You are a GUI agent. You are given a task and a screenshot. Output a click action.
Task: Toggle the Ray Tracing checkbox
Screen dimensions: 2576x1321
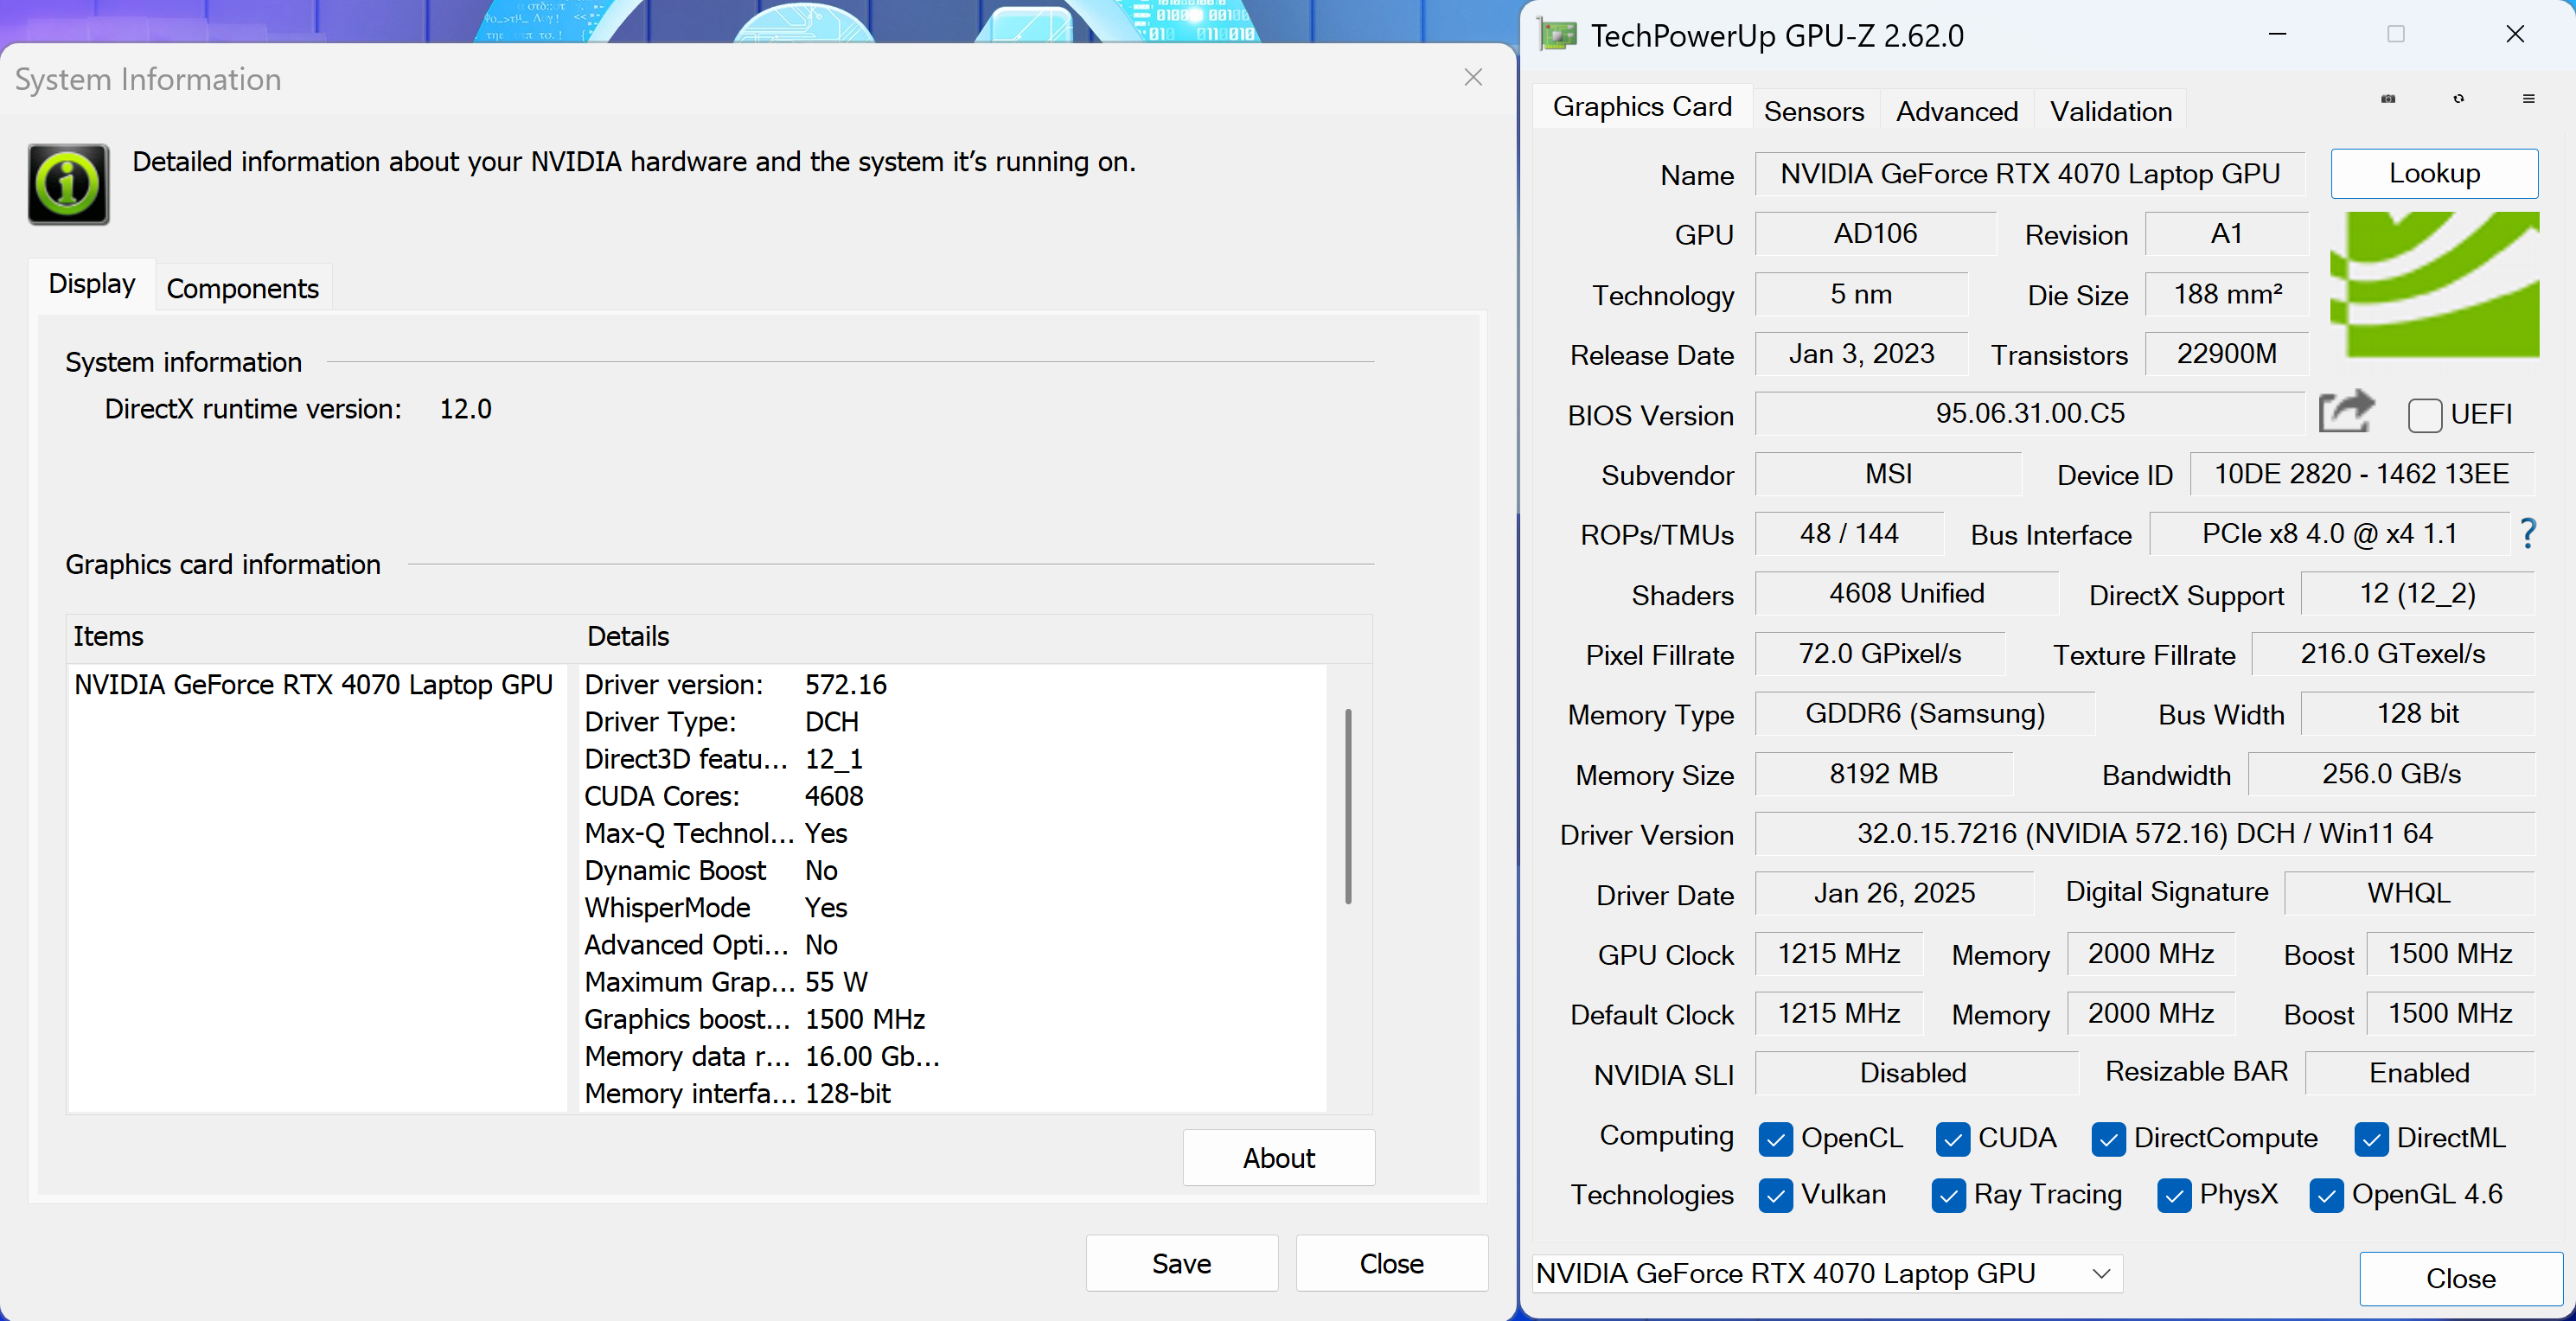(x=1948, y=1195)
